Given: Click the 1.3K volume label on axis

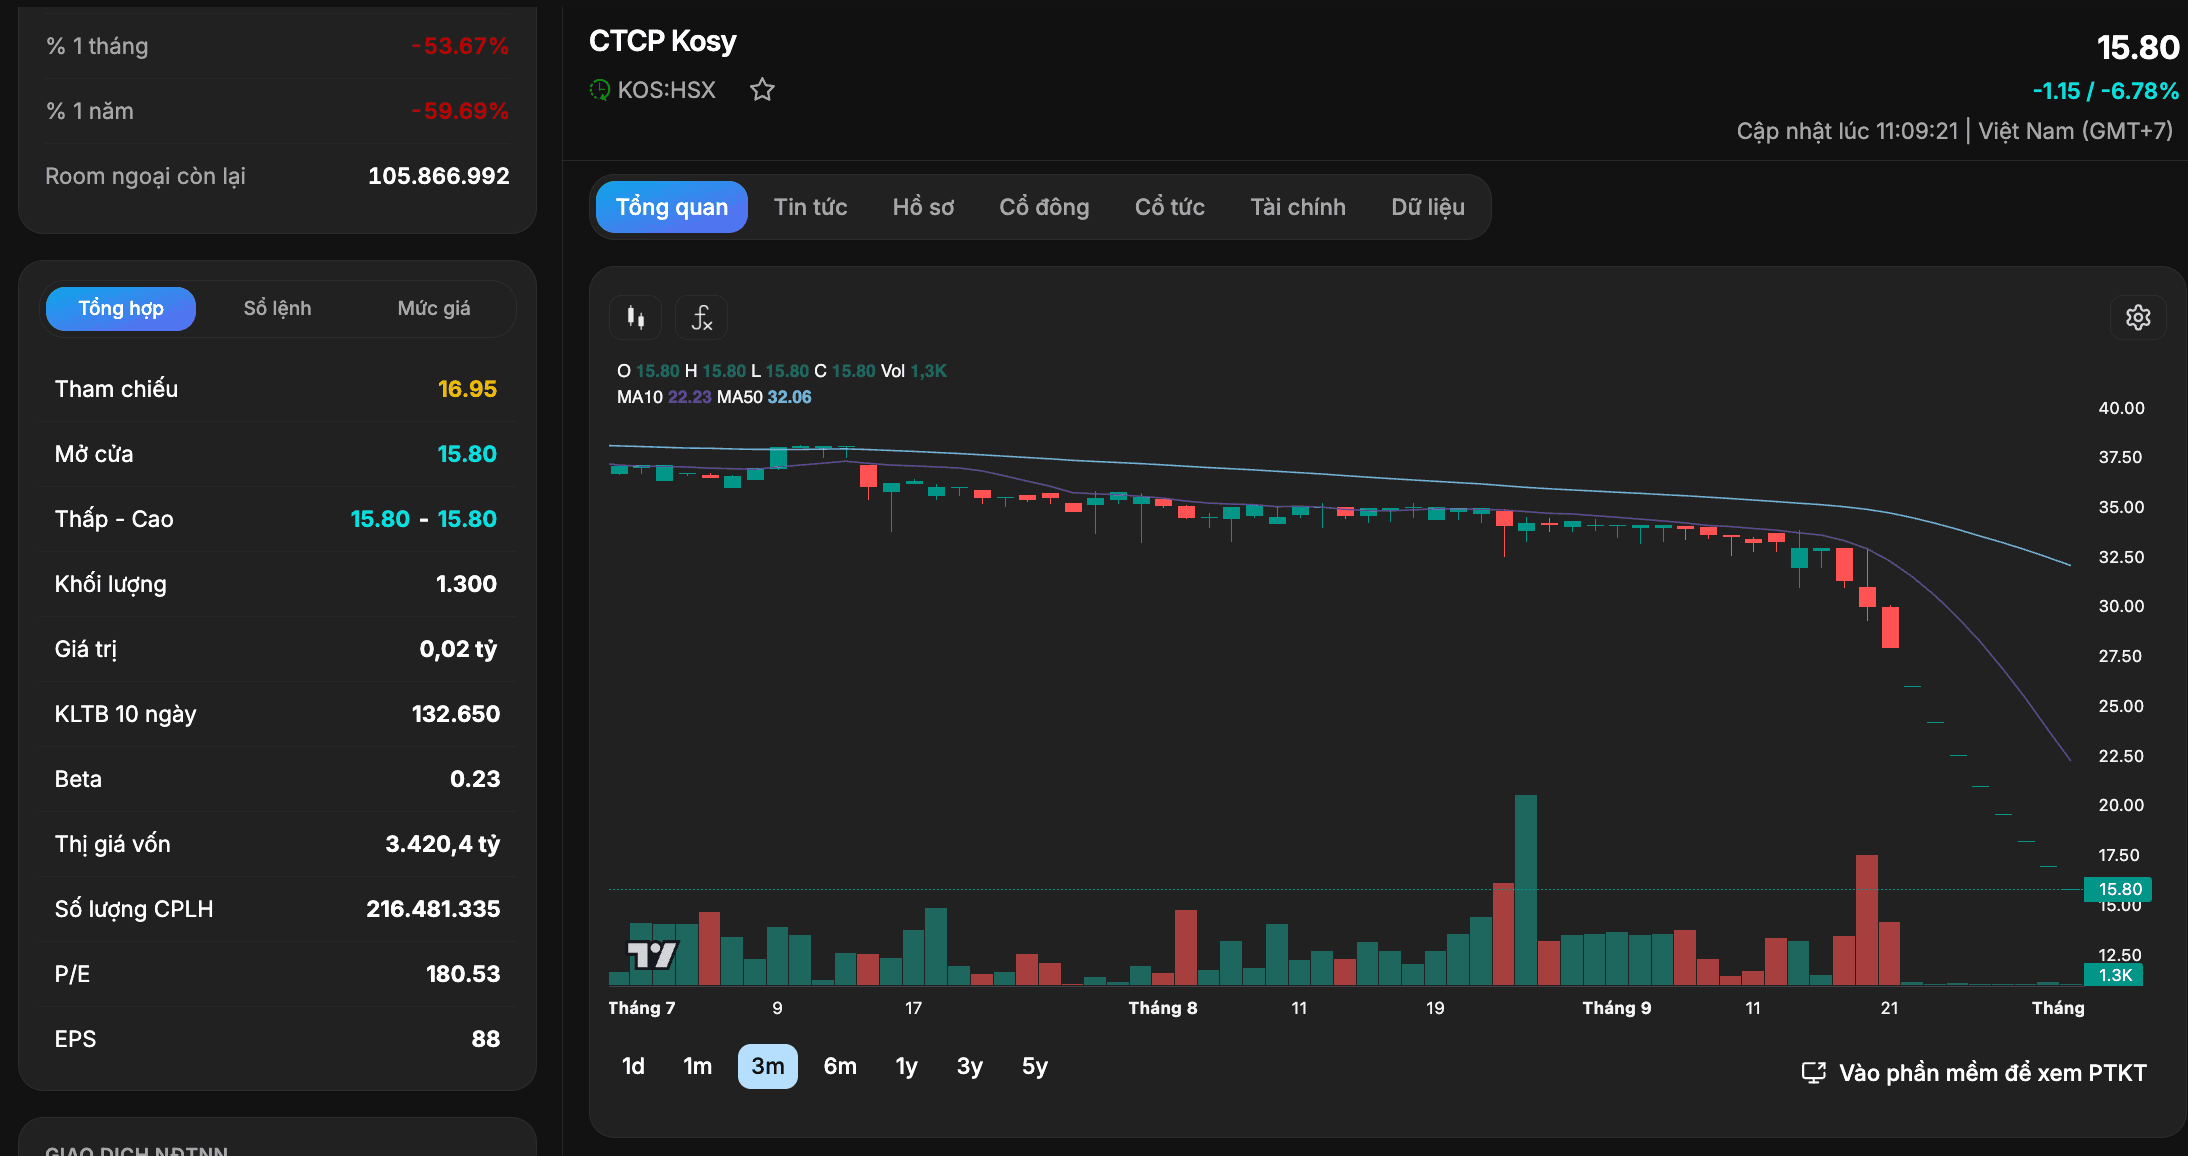Looking at the screenshot, I should [2114, 975].
